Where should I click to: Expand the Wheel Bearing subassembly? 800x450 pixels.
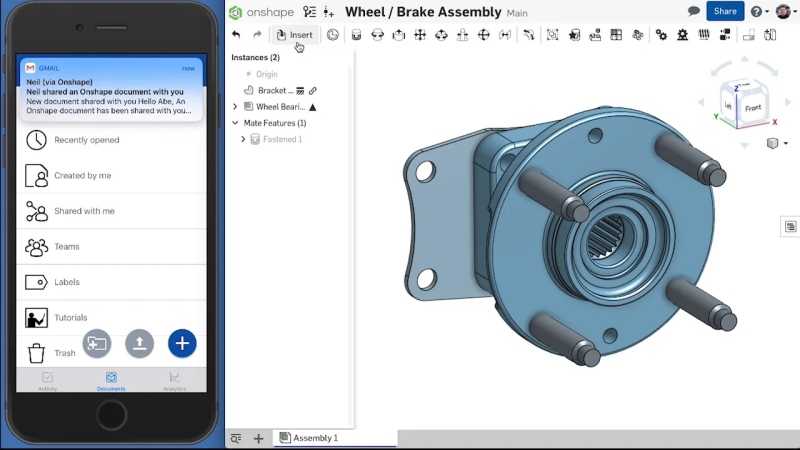(235, 107)
